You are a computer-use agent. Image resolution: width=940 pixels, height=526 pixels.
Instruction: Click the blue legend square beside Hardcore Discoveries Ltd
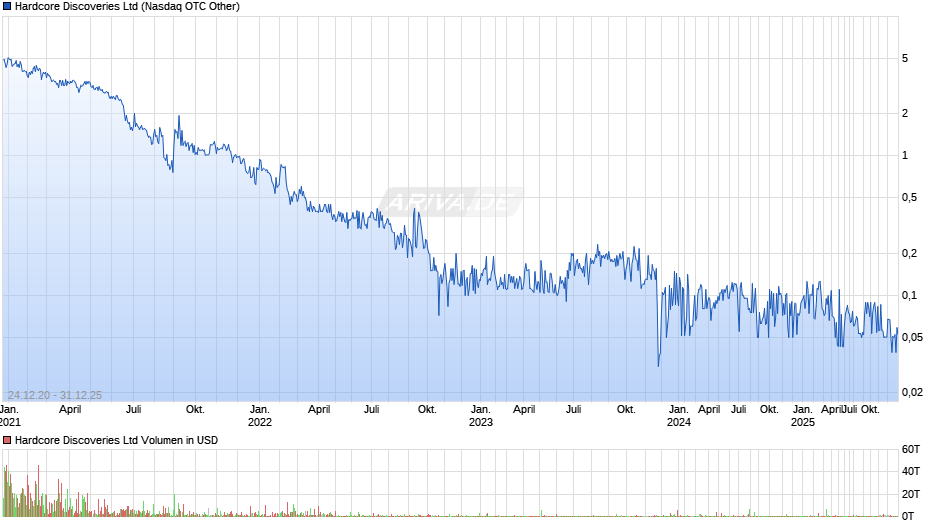[7, 7]
